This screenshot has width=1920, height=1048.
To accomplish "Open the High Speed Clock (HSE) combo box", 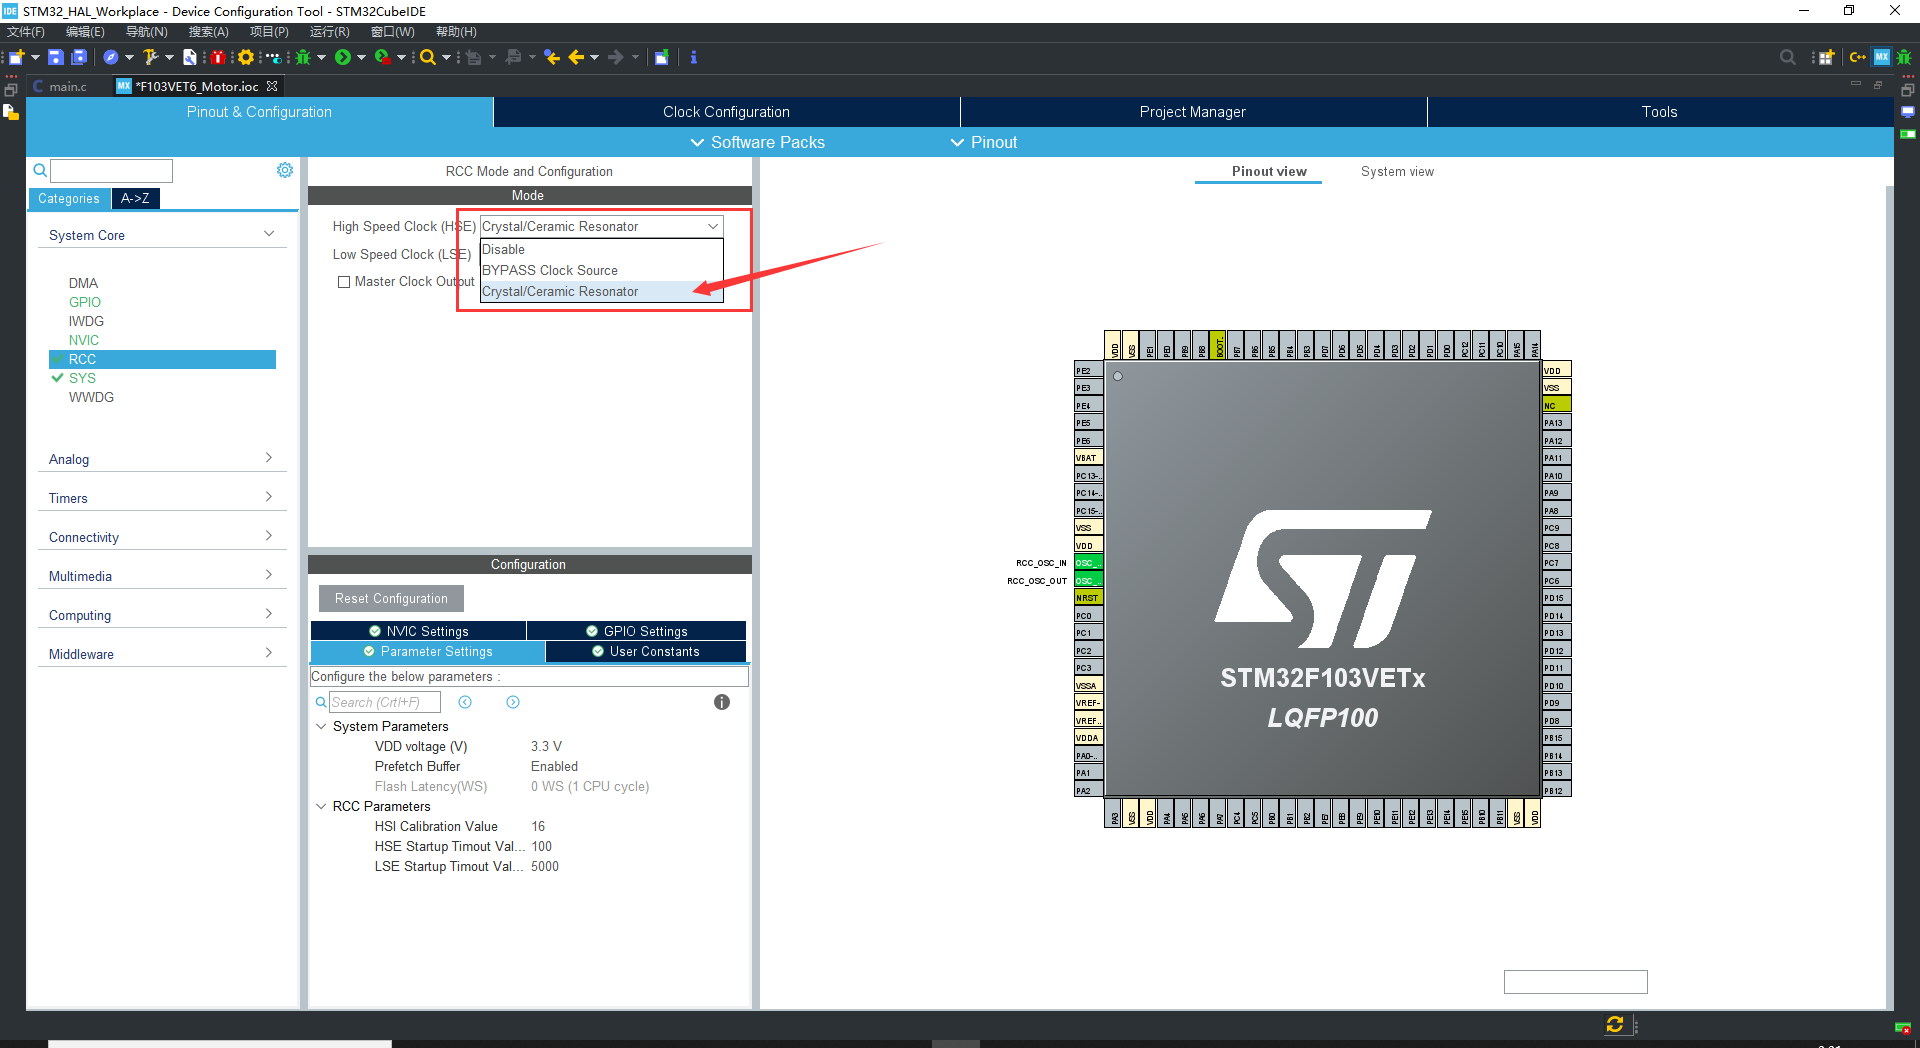I will tap(601, 227).
